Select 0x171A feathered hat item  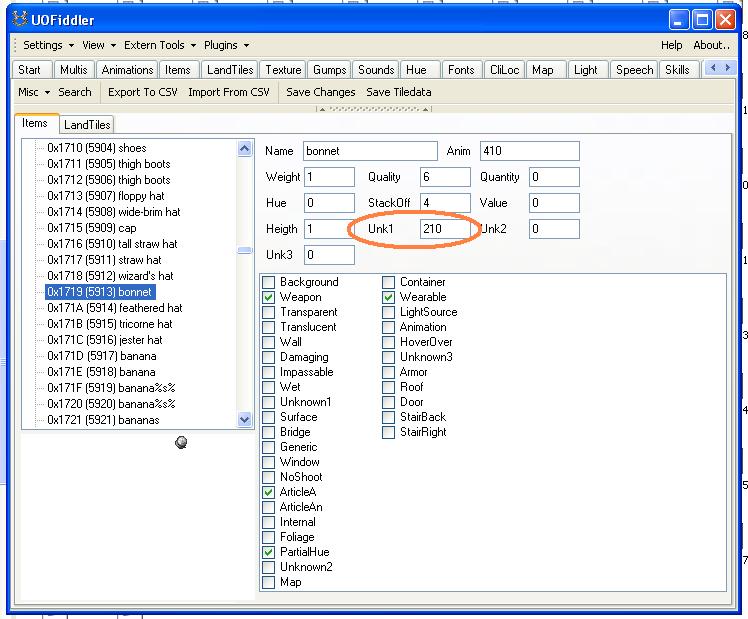click(x=114, y=308)
